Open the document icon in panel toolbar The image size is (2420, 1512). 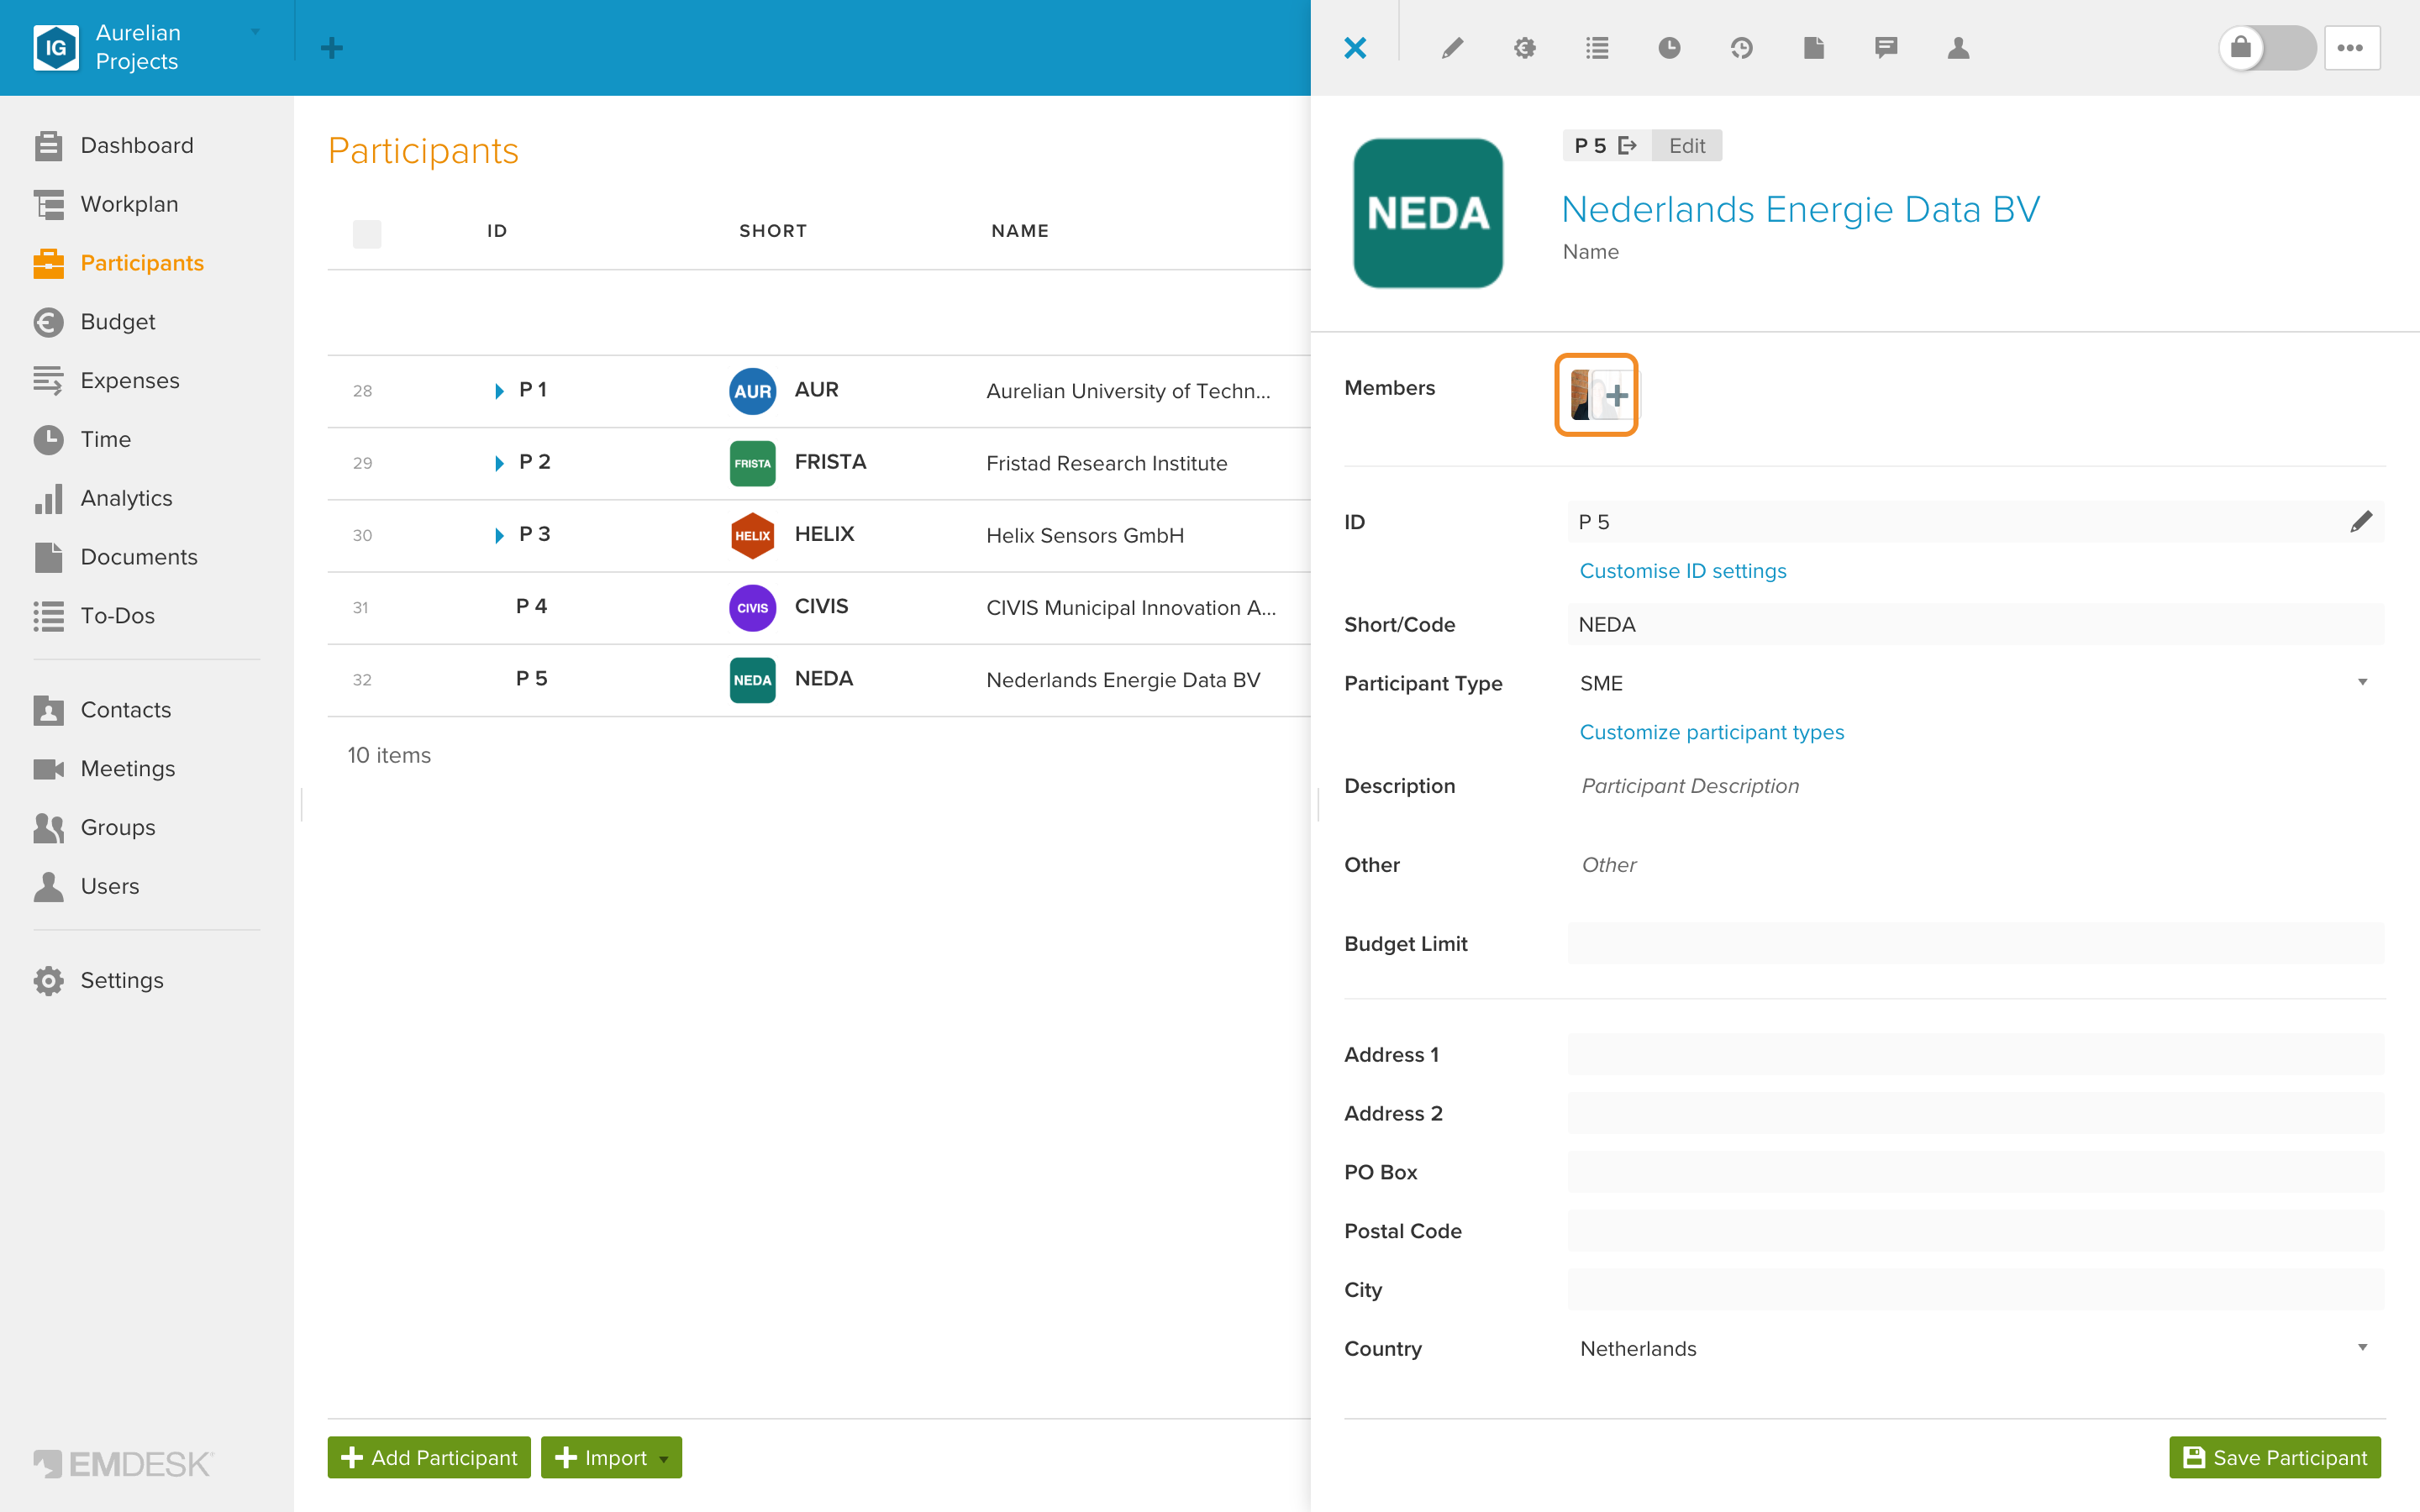coord(1813,48)
